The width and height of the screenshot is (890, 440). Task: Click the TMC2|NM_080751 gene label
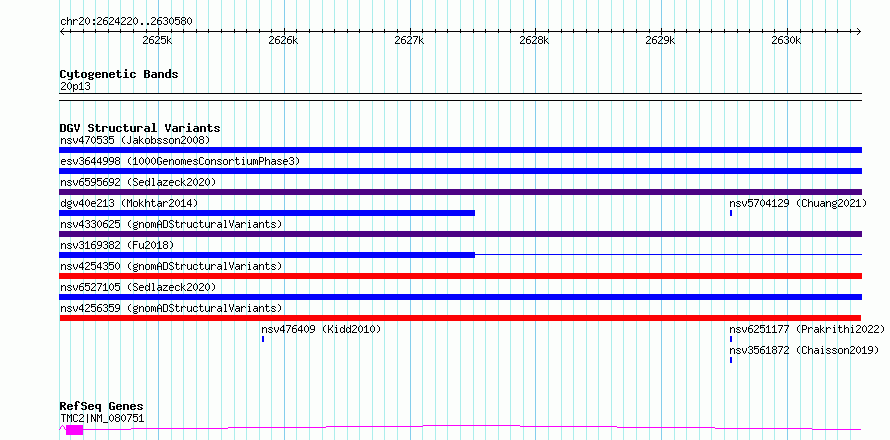point(102,419)
